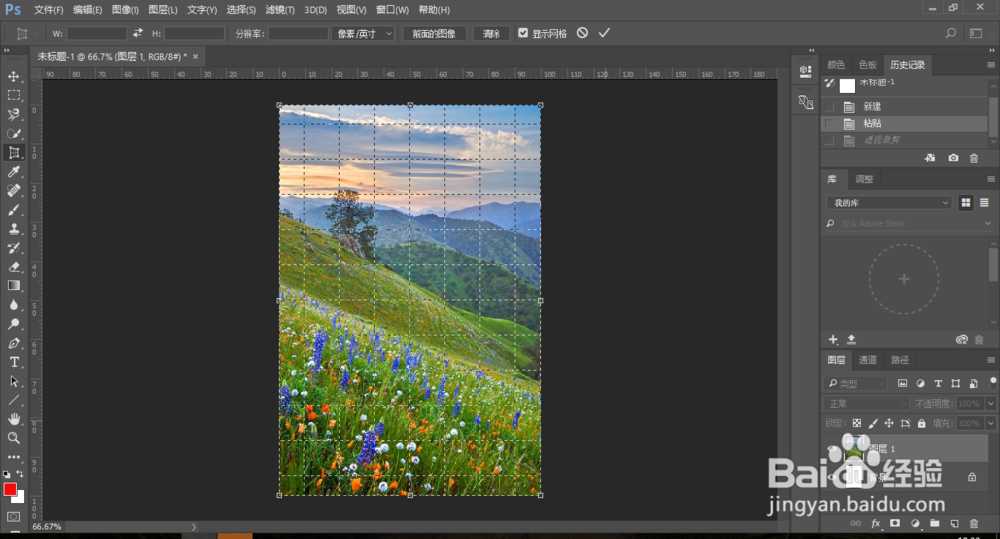Image resolution: width=1000 pixels, height=539 pixels.
Task: Select the Line tool
Action: point(13,400)
